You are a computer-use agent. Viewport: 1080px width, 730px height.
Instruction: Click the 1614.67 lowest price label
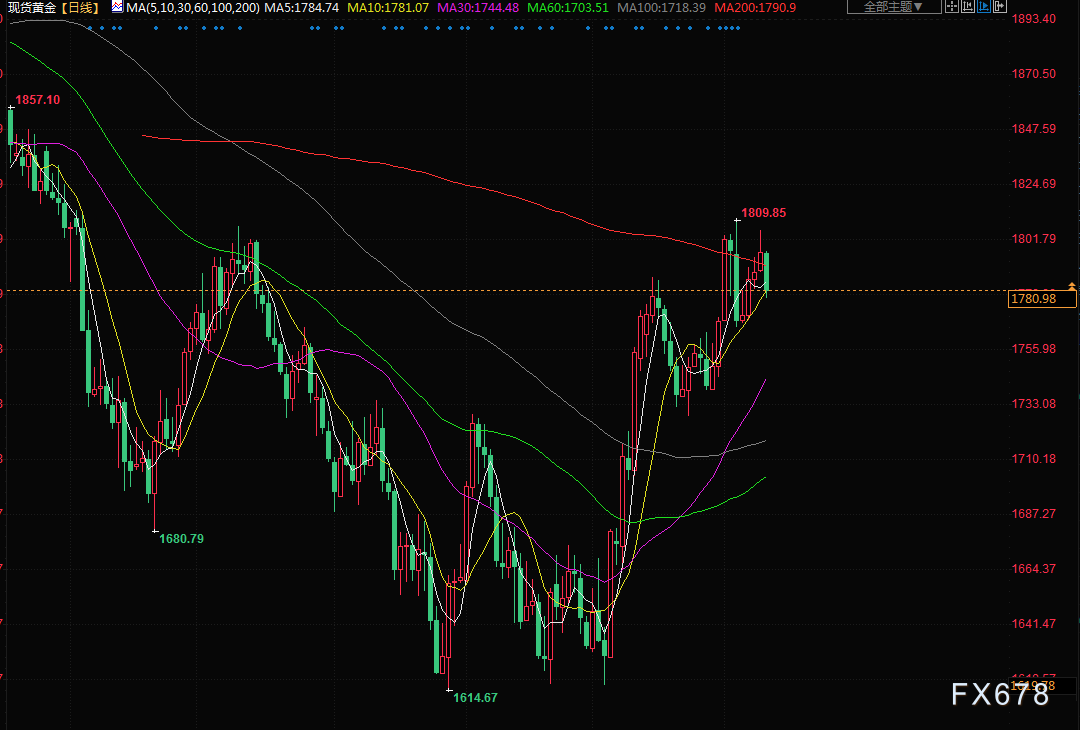click(475, 698)
